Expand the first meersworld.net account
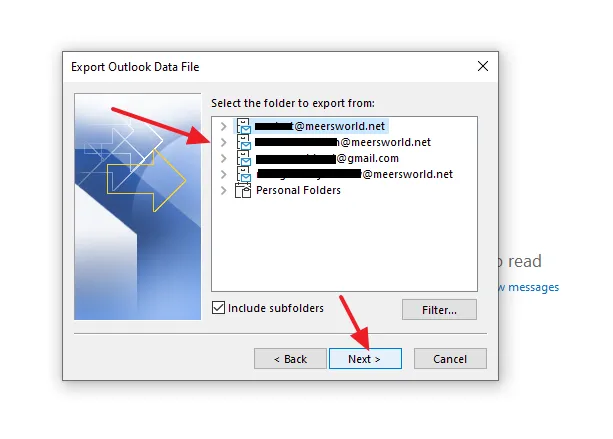Screen dimensions: 613x439 [223, 126]
